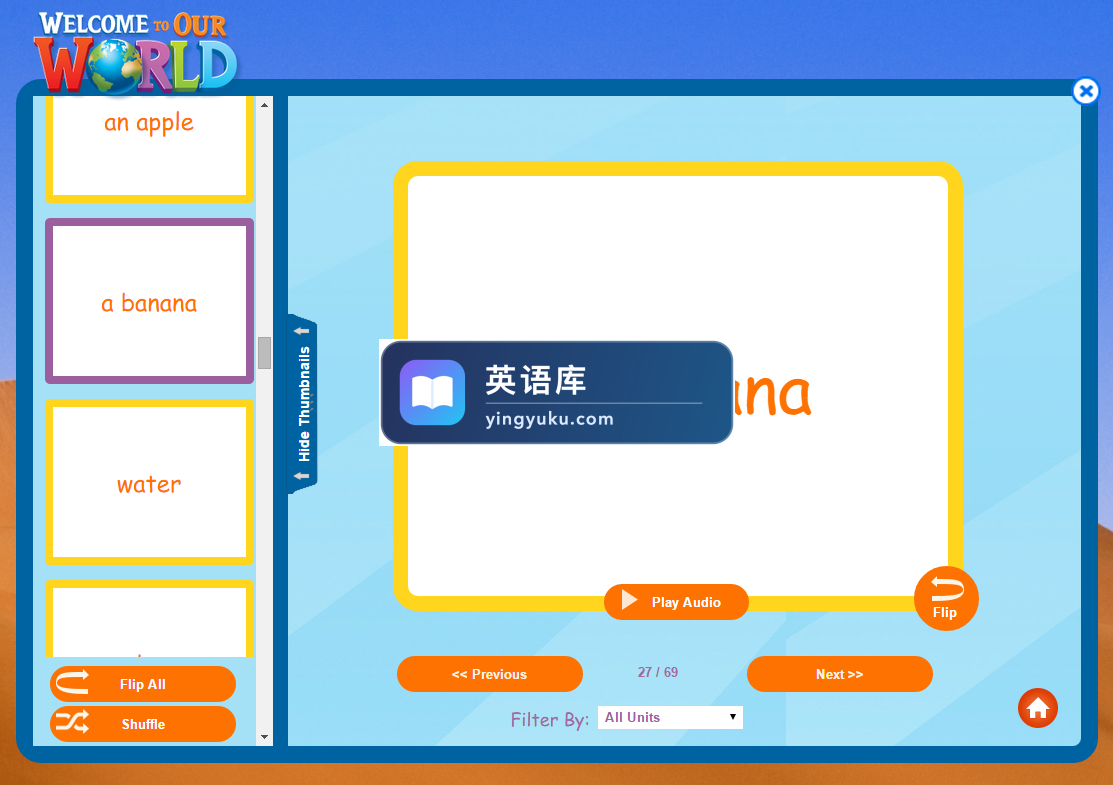The height and width of the screenshot is (785, 1113).
Task: Flip all flashcards
Action: 143,684
